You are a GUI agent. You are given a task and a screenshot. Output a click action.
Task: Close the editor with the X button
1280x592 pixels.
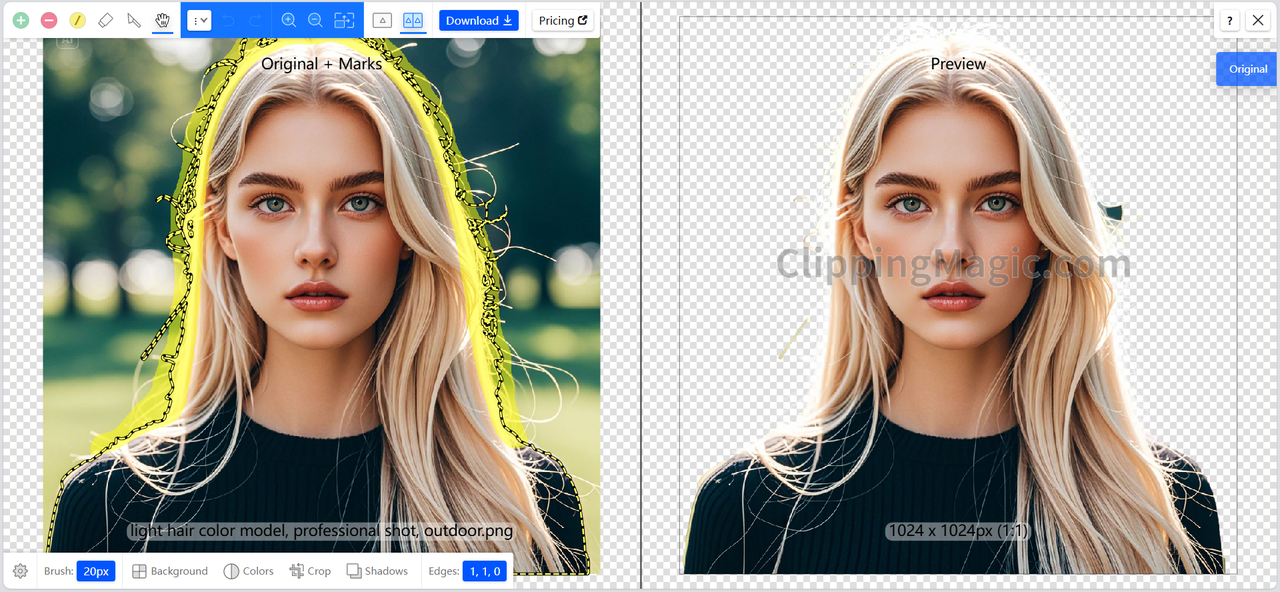1258,20
